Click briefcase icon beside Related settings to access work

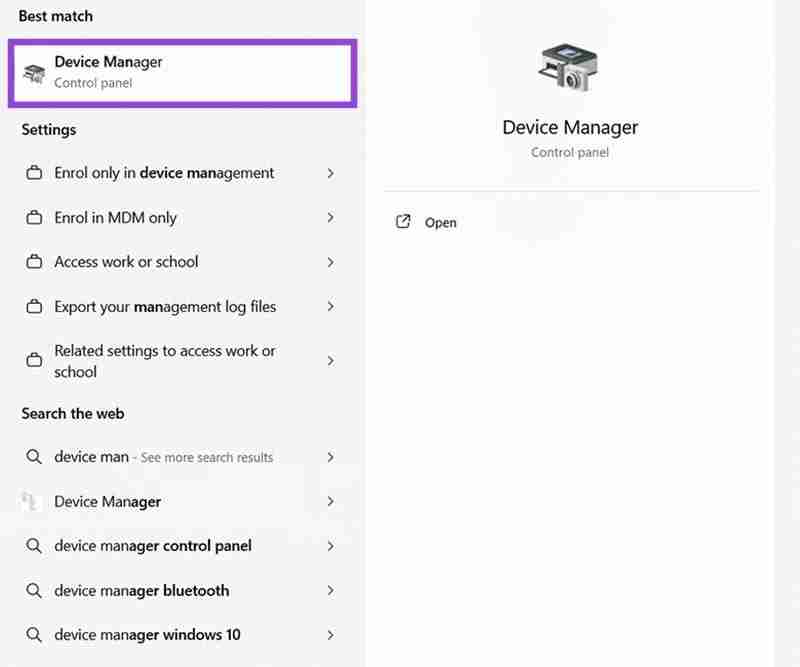tap(34, 360)
